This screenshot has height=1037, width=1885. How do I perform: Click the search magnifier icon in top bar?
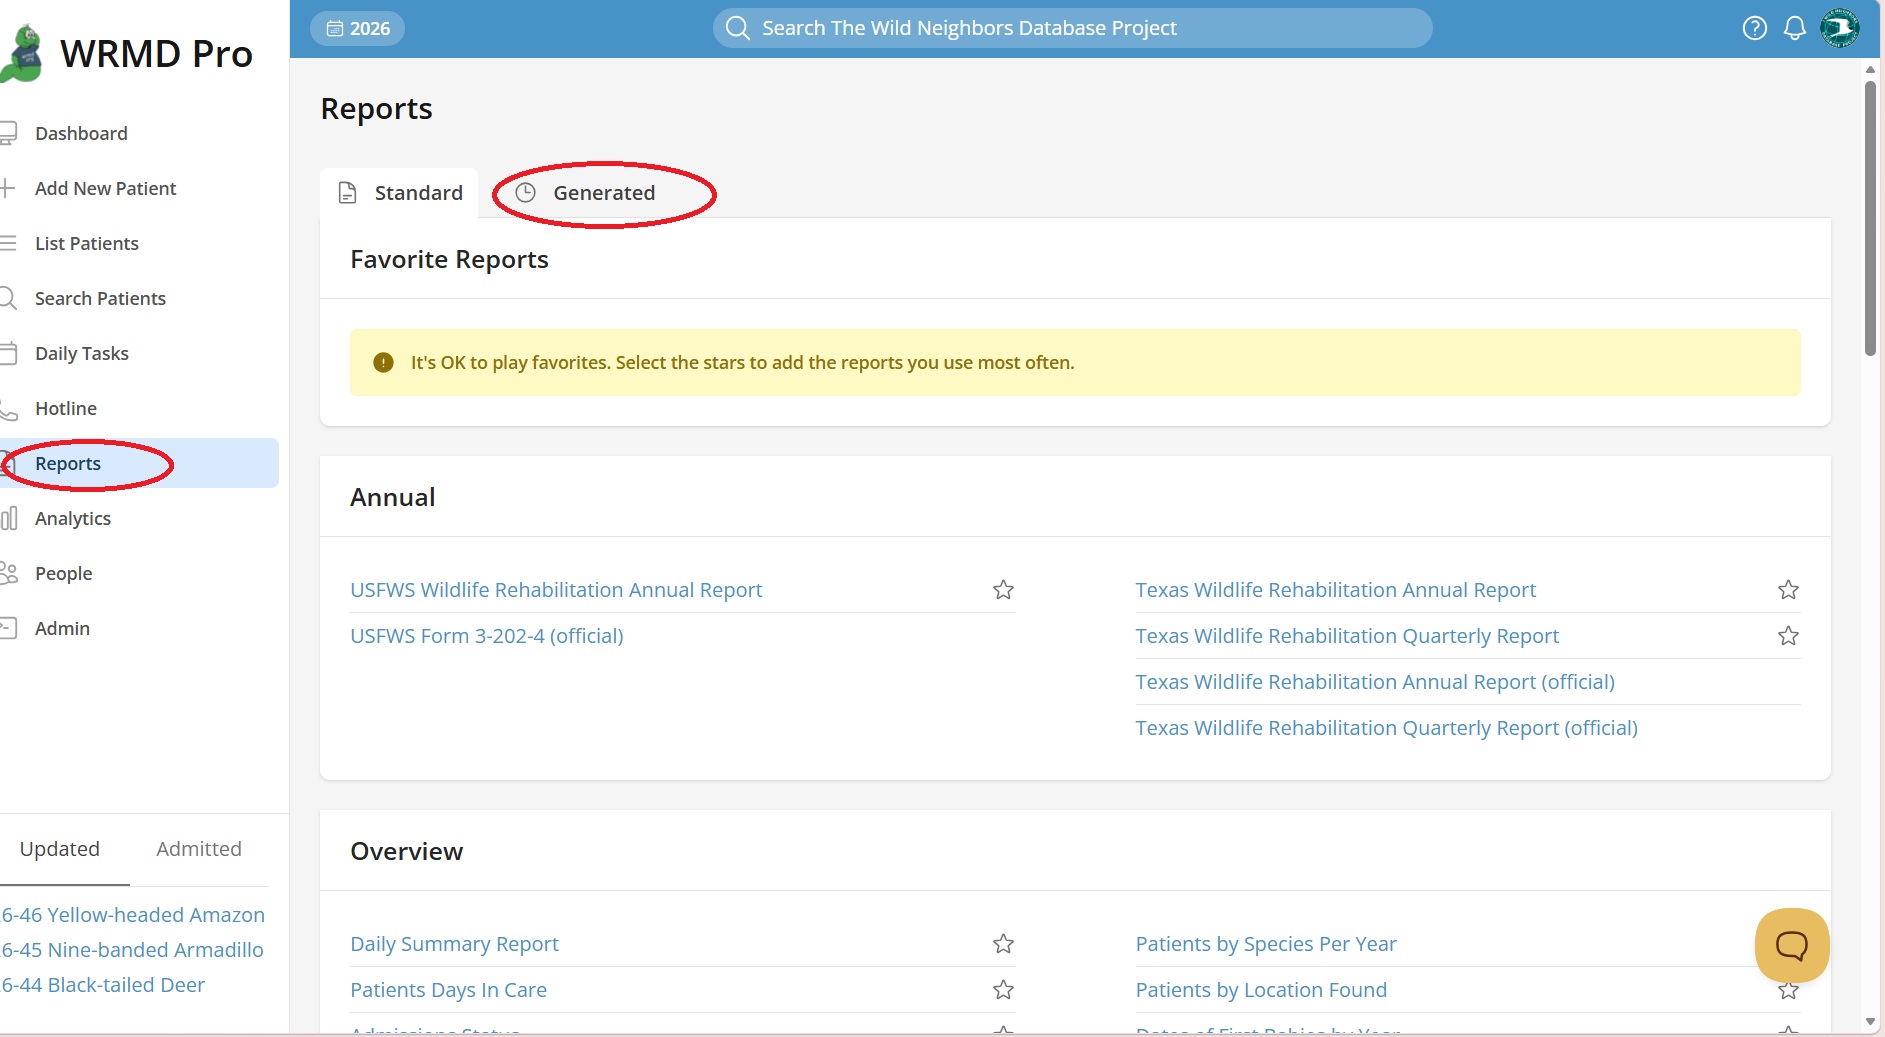(738, 28)
